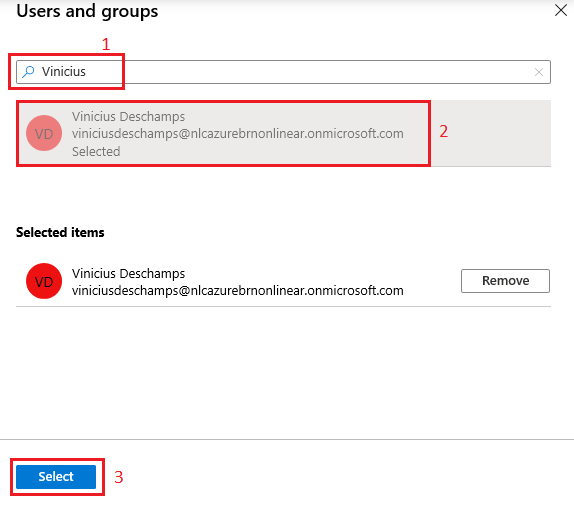Image resolution: width=574 pixels, height=514 pixels.
Task: Clear the search field text
Action: 538,72
